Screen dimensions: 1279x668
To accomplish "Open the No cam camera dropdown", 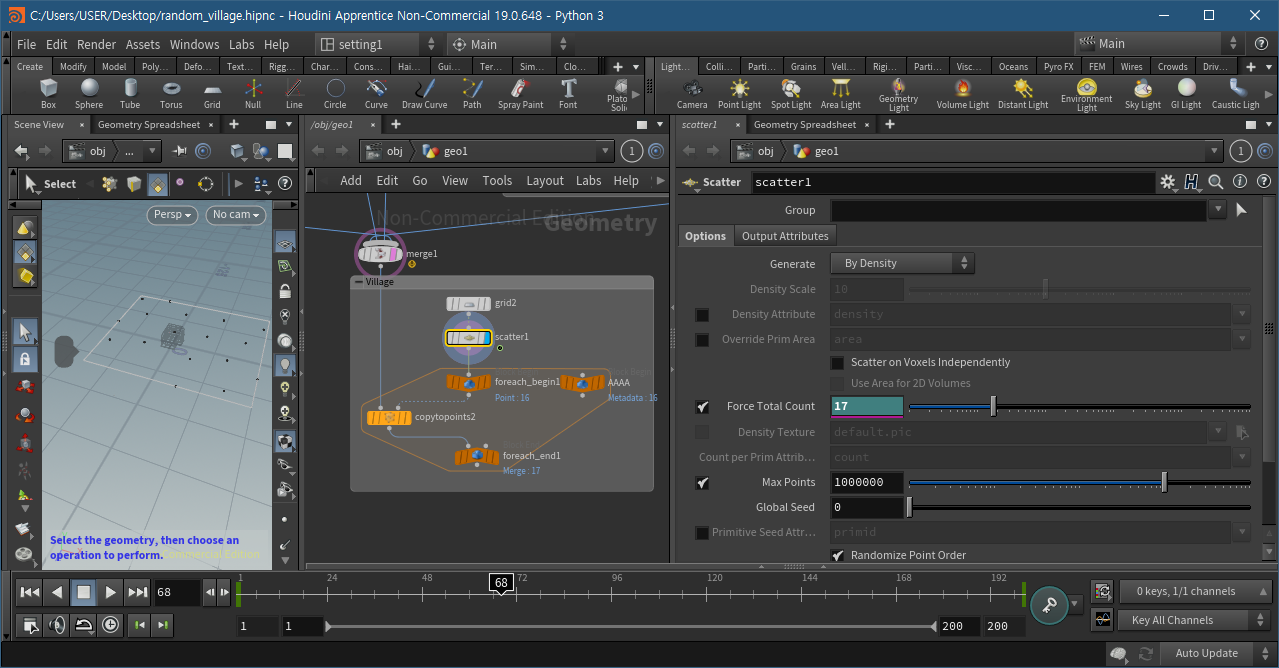I will pos(236,214).
